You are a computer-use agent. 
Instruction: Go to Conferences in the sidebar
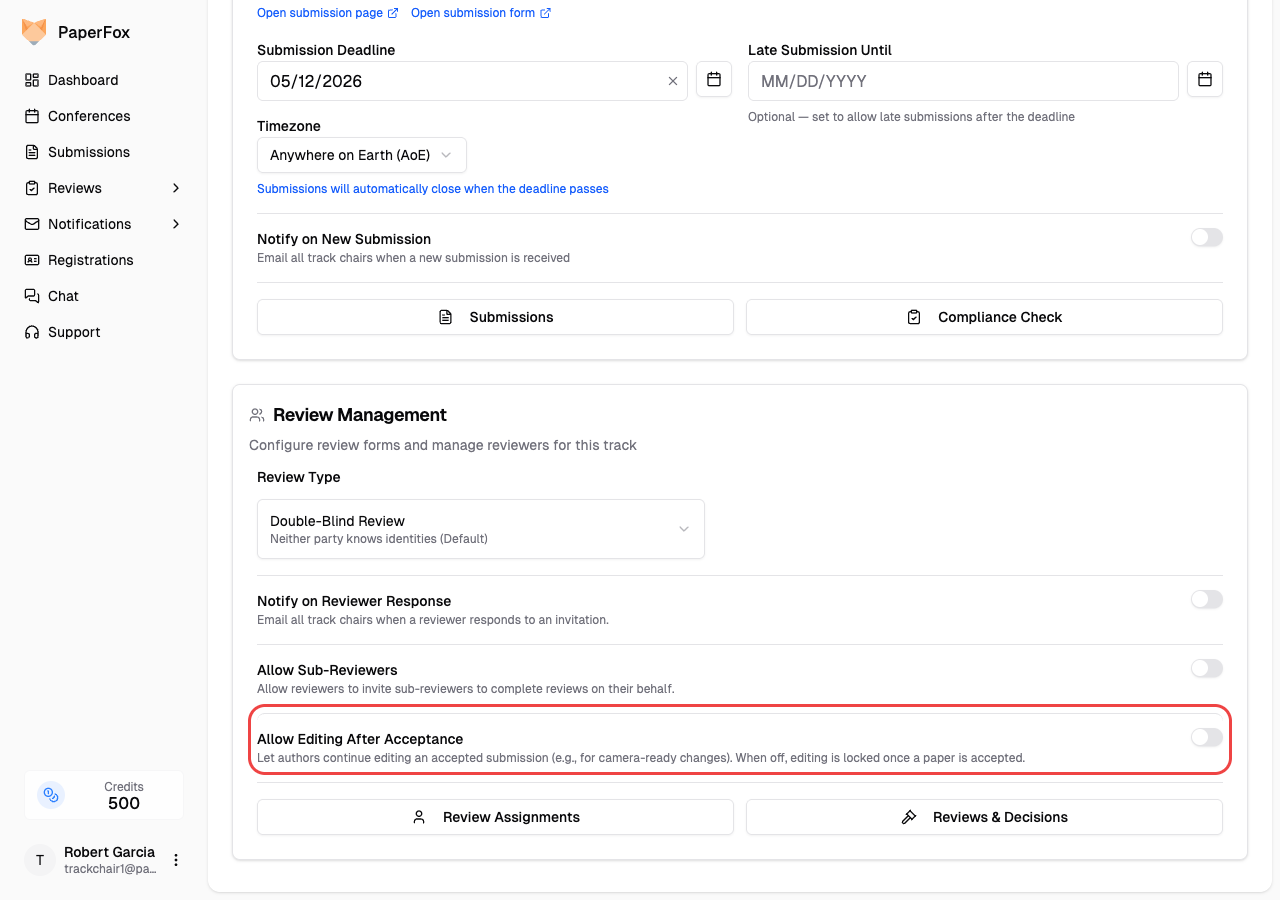(89, 116)
